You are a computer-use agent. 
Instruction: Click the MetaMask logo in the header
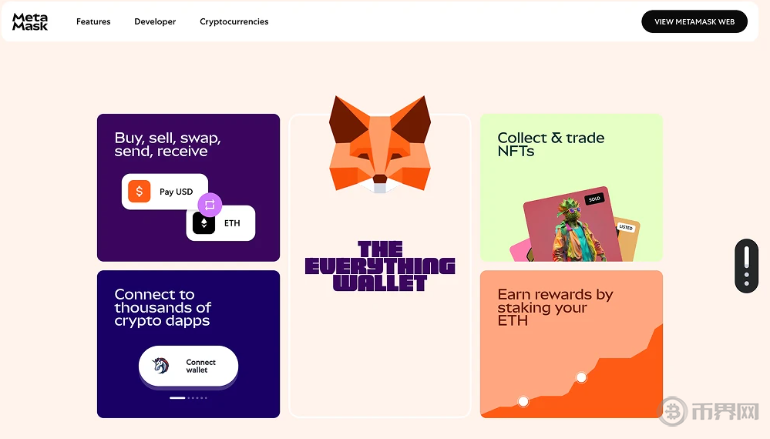point(30,21)
